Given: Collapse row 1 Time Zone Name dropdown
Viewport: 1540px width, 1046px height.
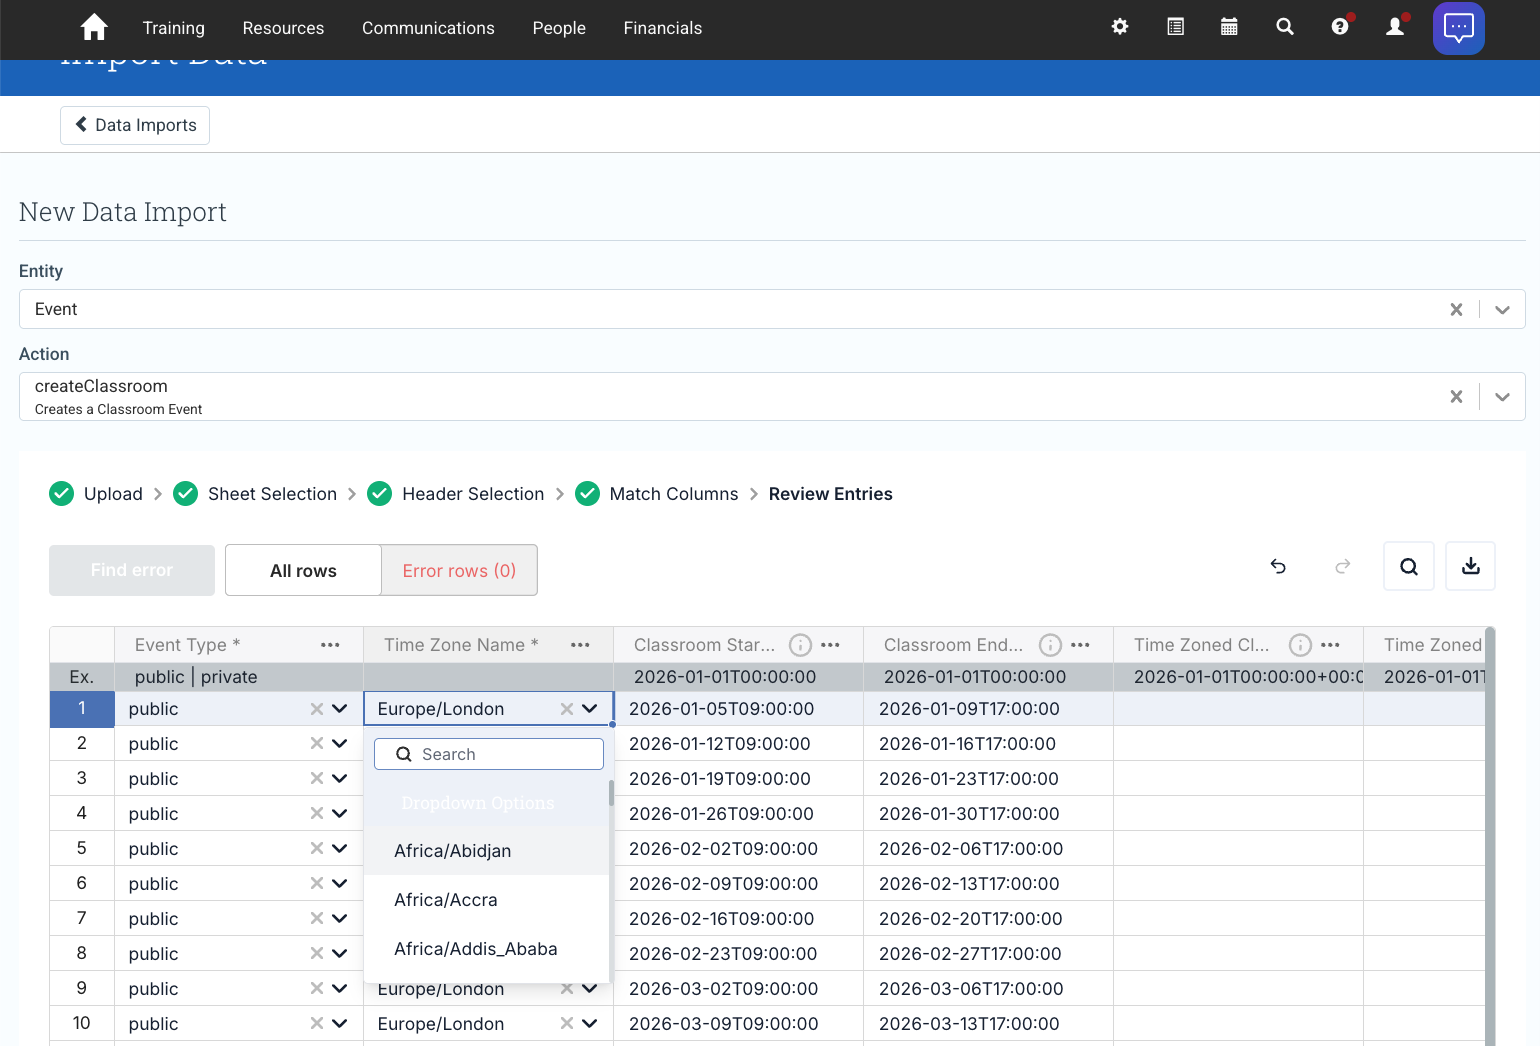Looking at the screenshot, I should tap(590, 709).
